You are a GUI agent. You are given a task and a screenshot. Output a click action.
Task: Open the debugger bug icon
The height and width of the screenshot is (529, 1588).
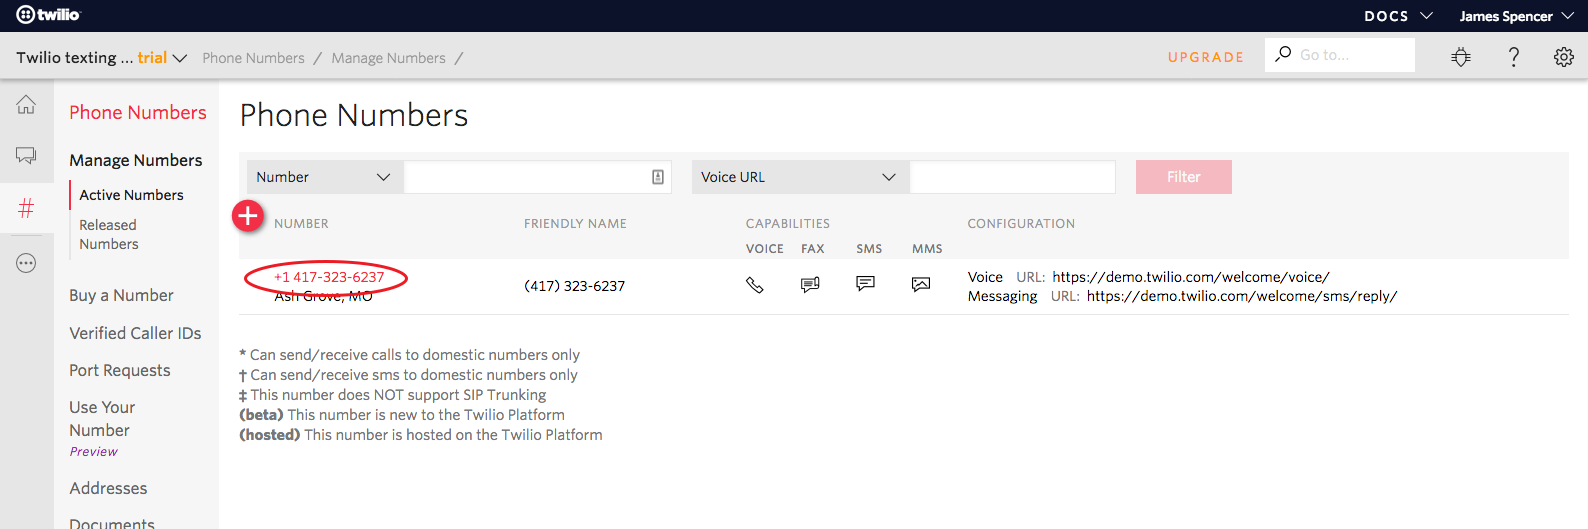click(x=1461, y=57)
